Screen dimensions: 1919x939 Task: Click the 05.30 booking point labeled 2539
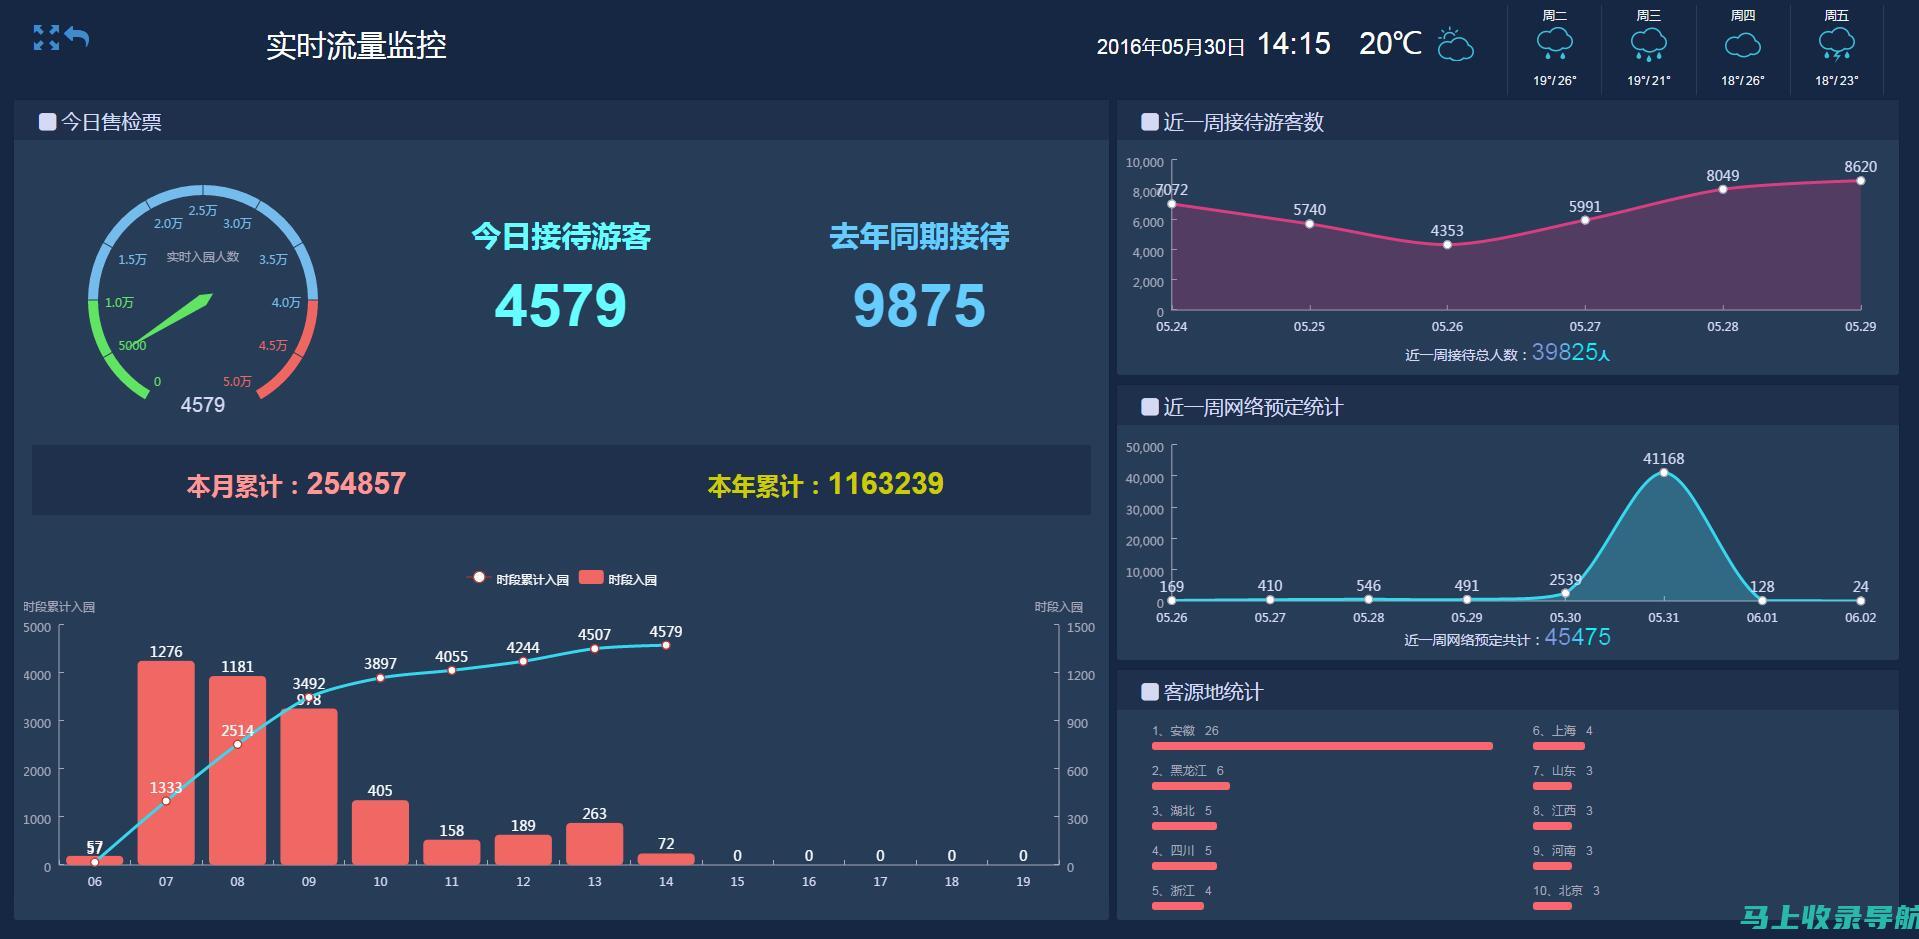1565,593
